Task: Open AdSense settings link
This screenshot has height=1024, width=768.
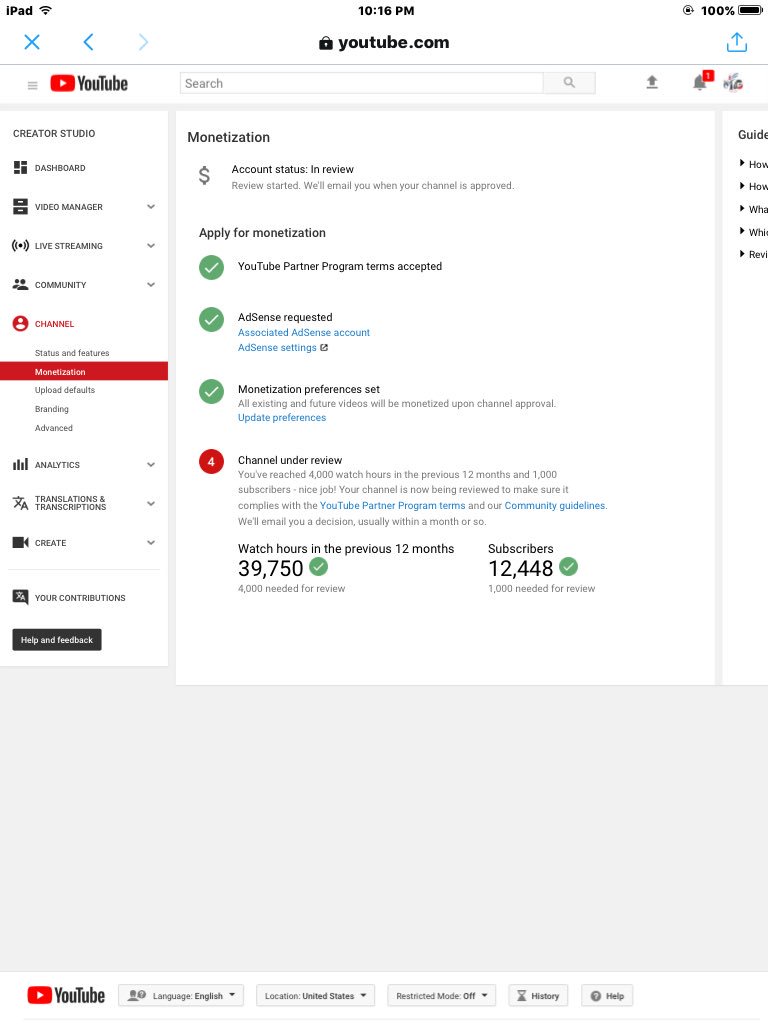Action: tap(277, 347)
